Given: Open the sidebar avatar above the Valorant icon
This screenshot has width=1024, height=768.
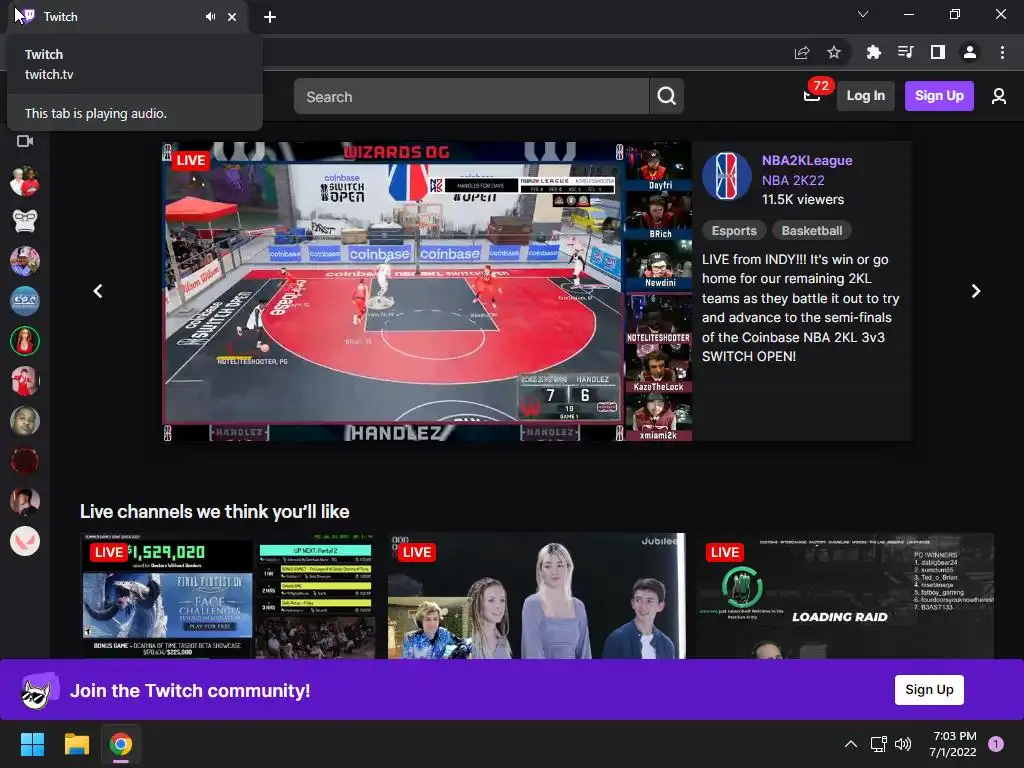Looking at the screenshot, I should tap(25, 501).
